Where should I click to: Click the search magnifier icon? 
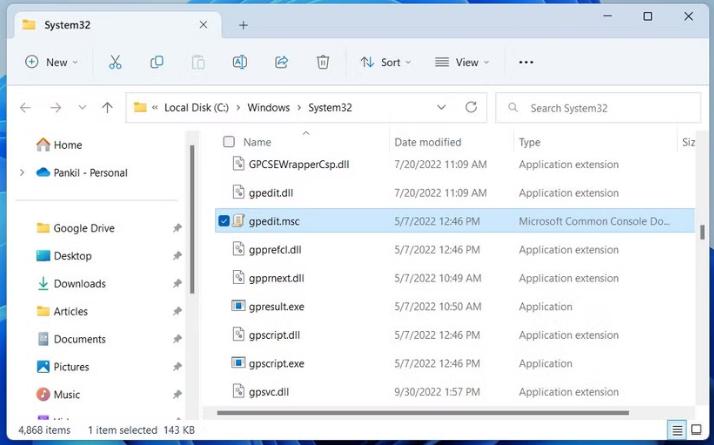tap(513, 107)
